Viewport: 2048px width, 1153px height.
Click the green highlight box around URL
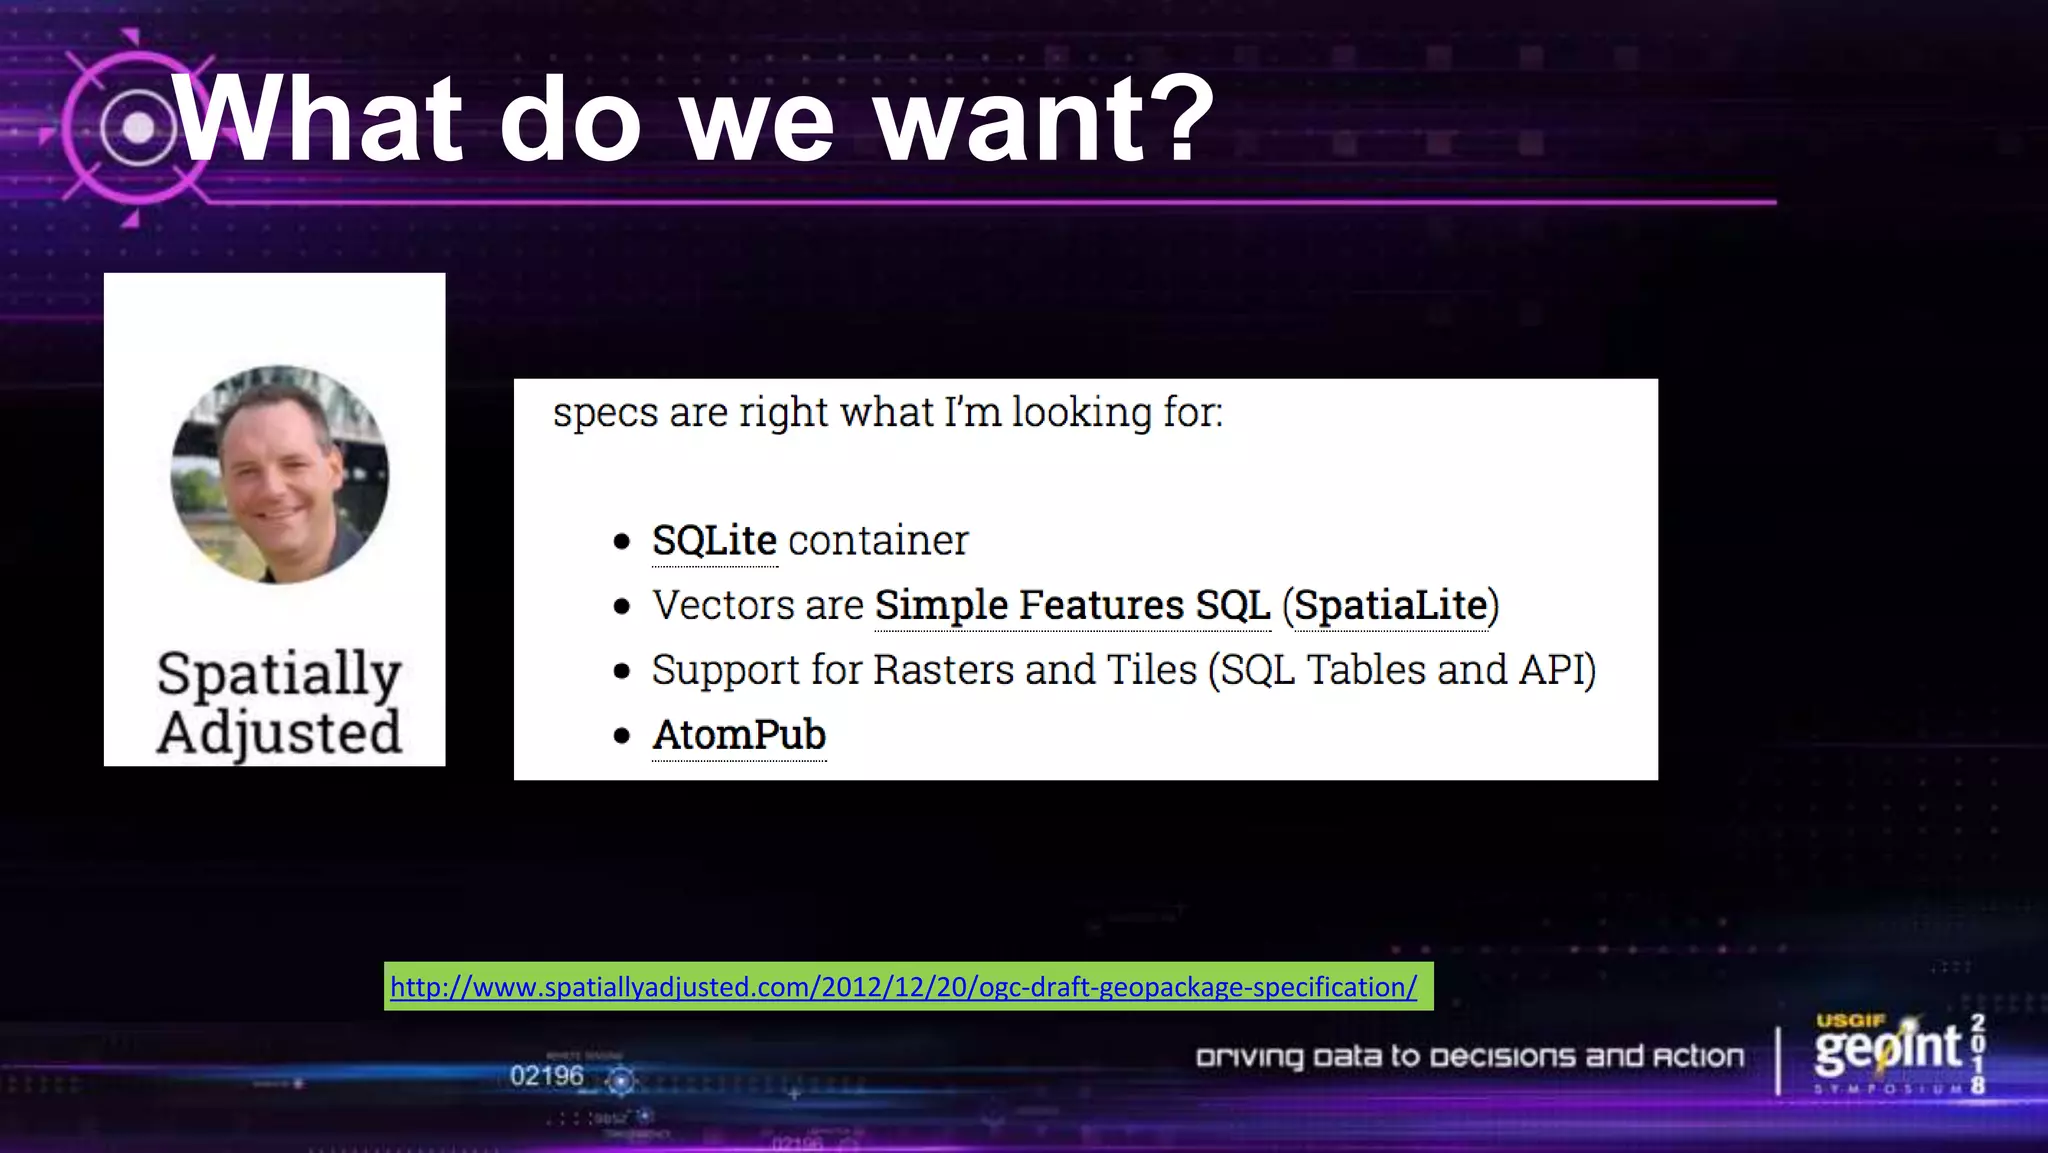(x=1425, y=987)
